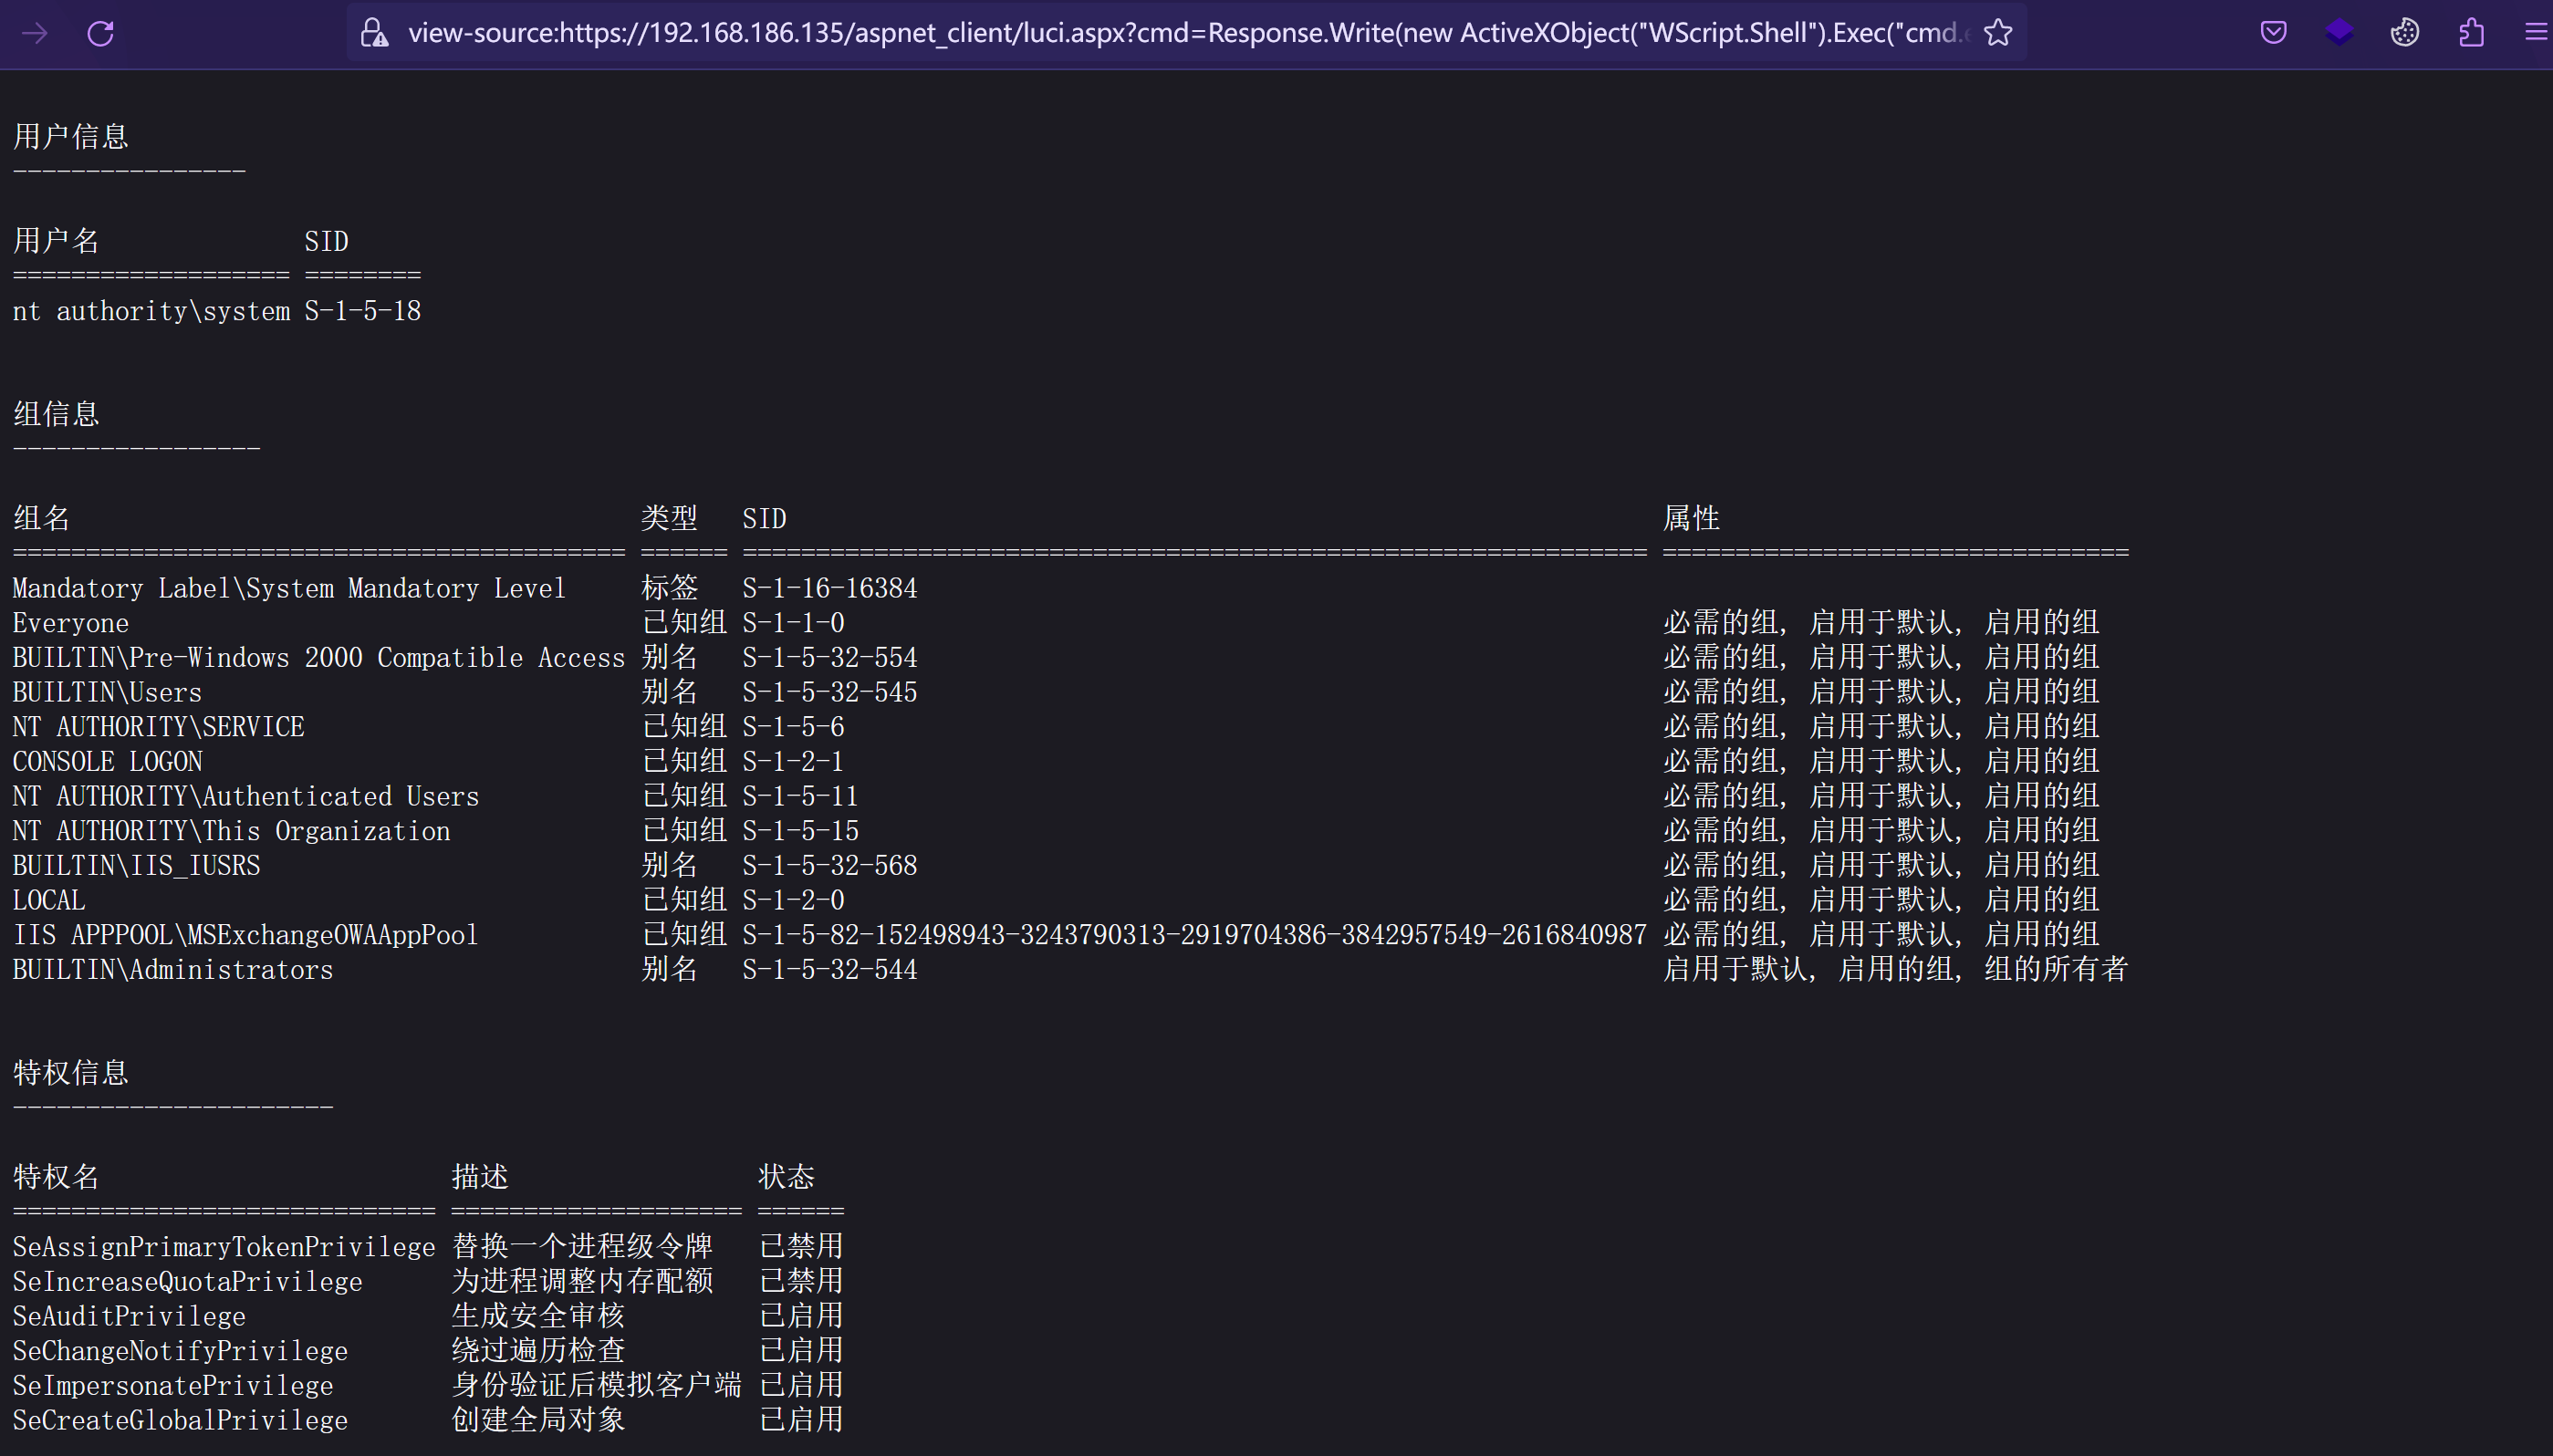Open the purple diamond extension icon
2553x1456 pixels.
[2339, 33]
